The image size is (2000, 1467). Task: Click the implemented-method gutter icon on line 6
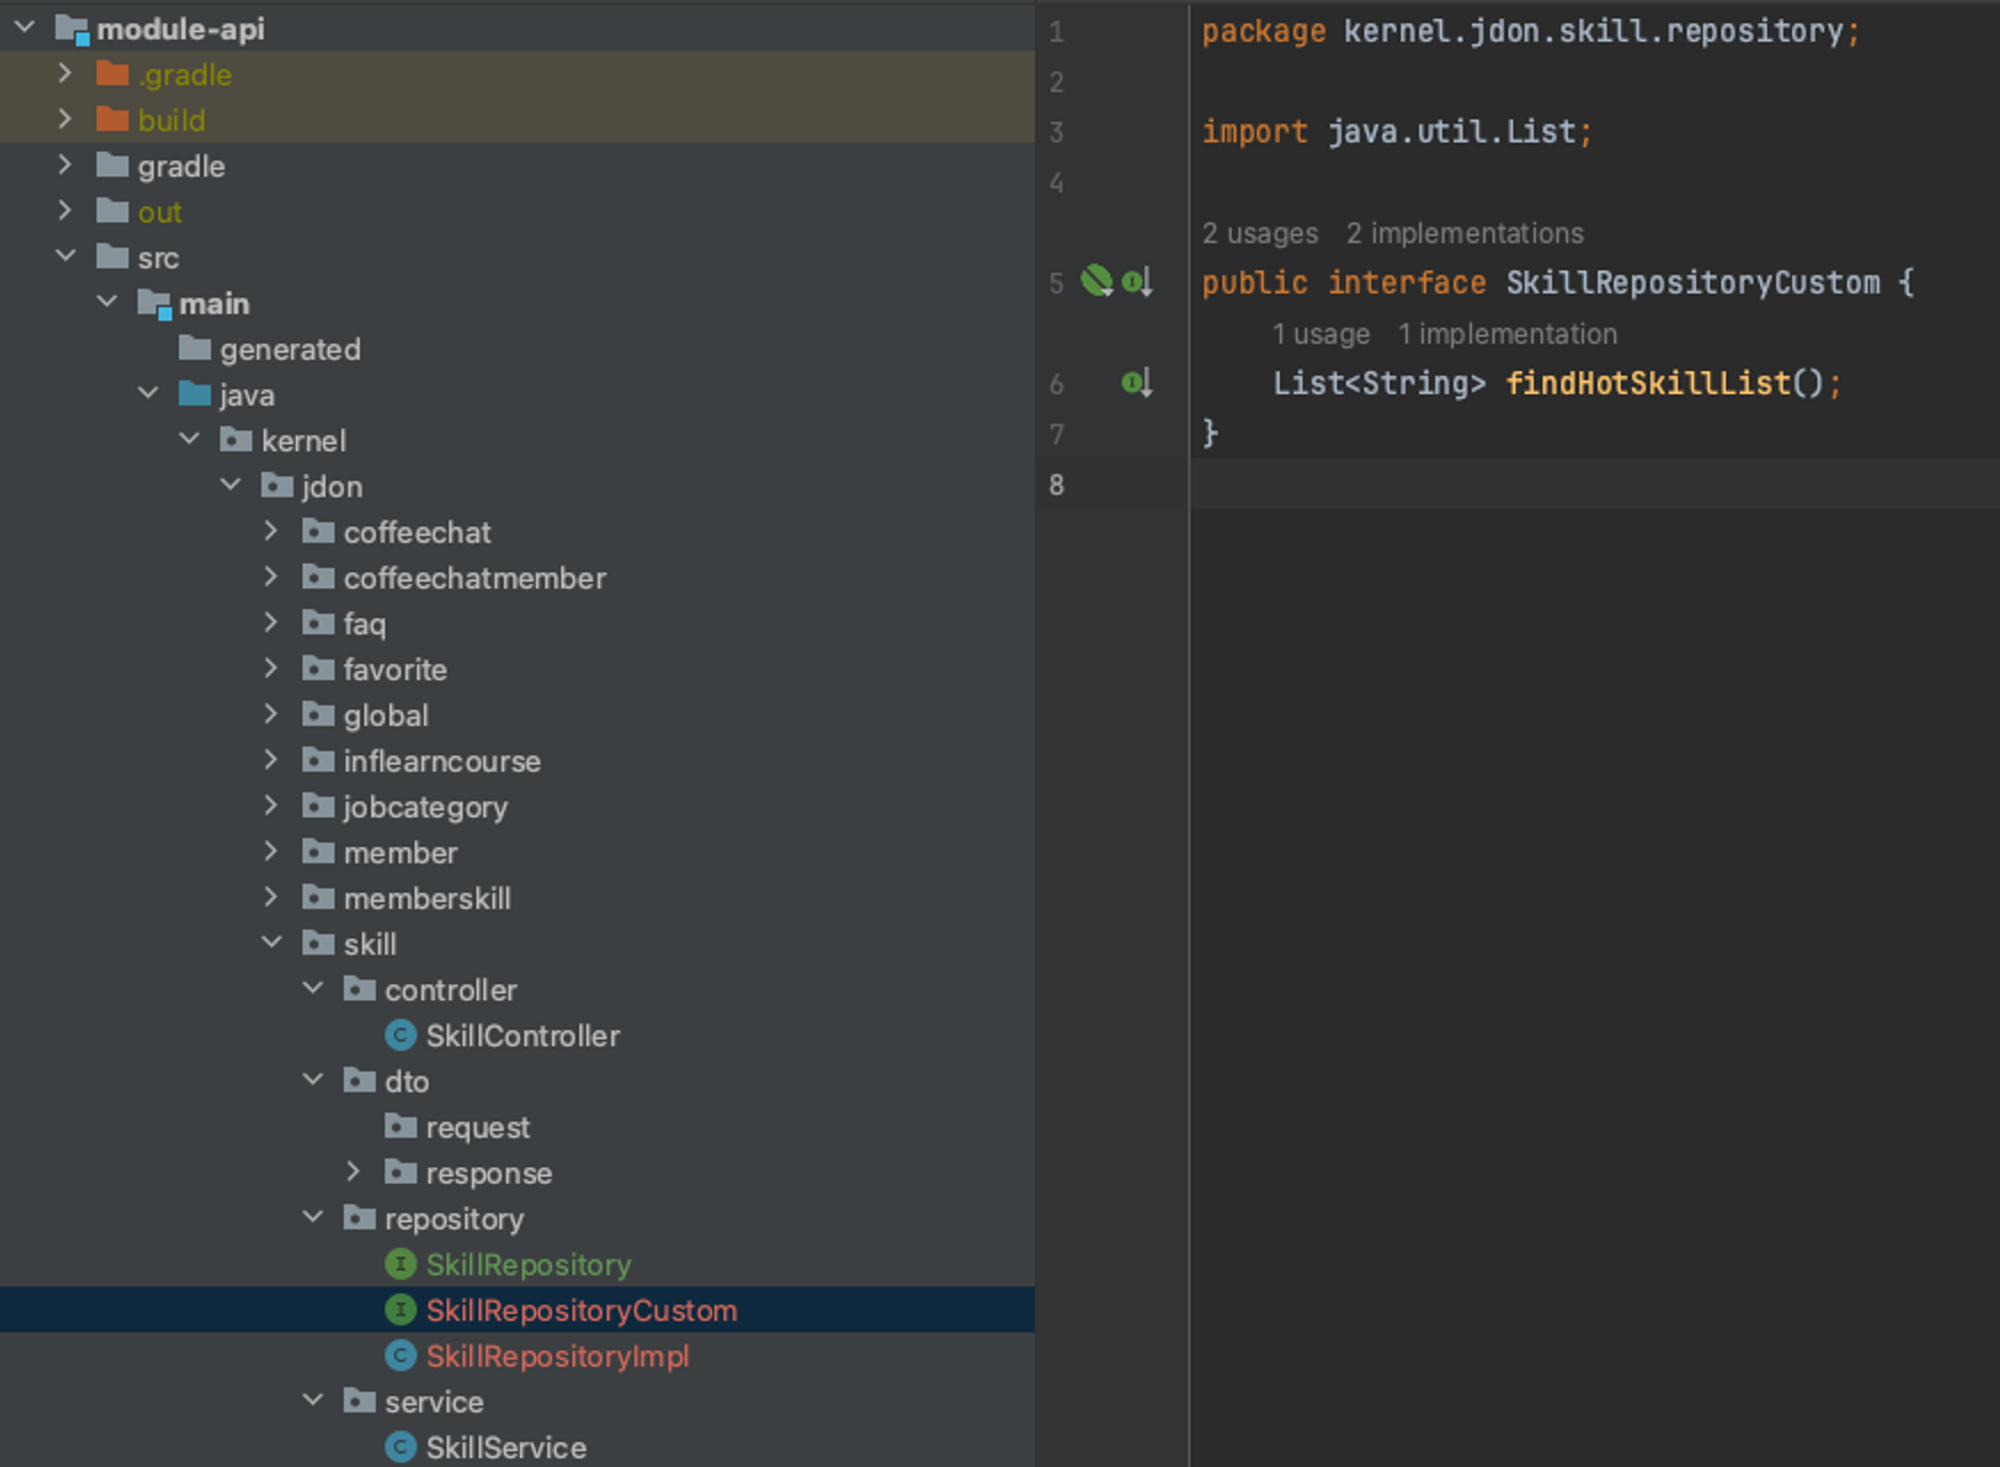click(1137, 382)
